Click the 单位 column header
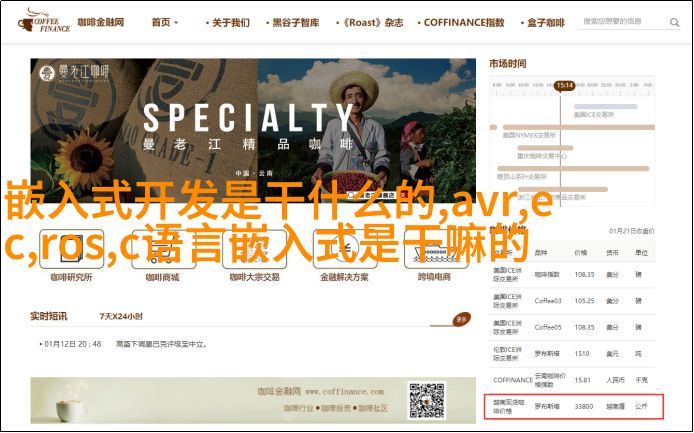 [641, 253]
